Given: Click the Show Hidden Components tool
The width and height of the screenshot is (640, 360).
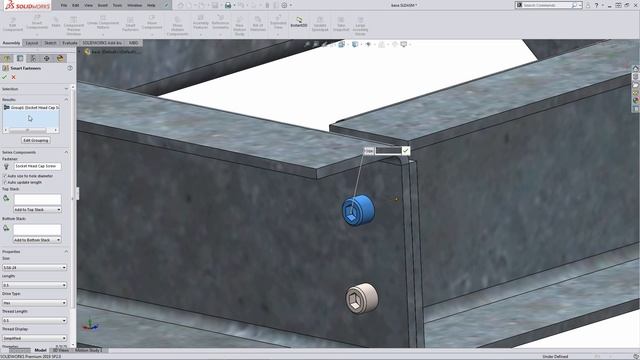Looking at the screenshot, I should pyautogui.click(x=177, y=26).
